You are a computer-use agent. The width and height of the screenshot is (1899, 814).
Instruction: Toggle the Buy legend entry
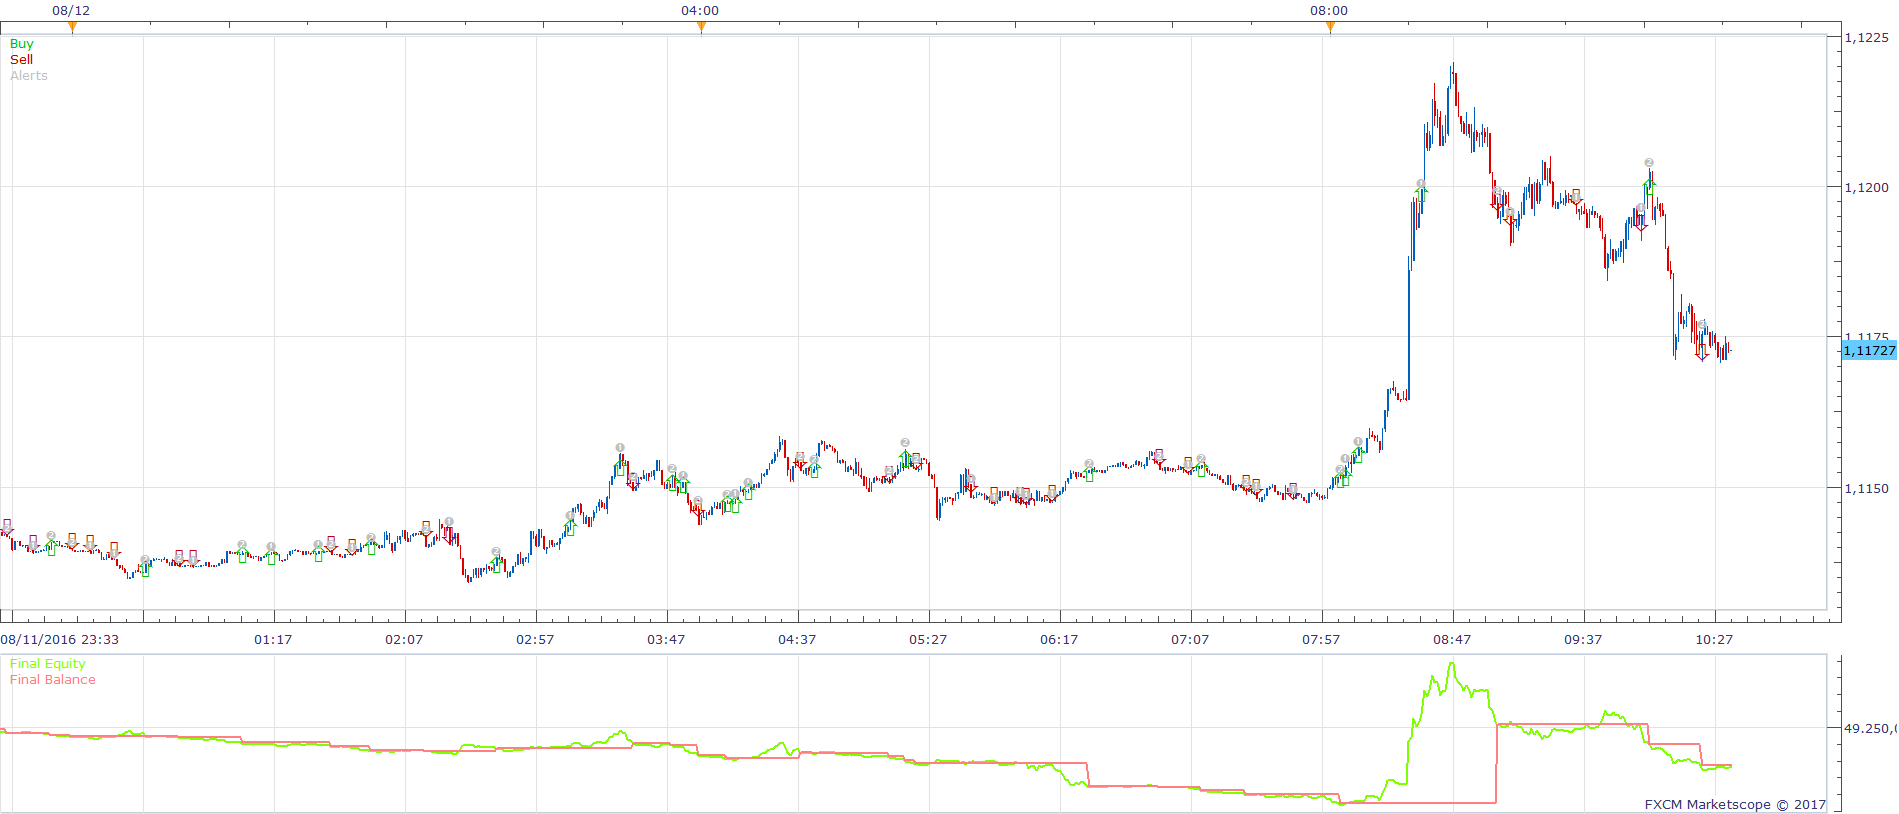pyautogui.click(x=22, y=43)
